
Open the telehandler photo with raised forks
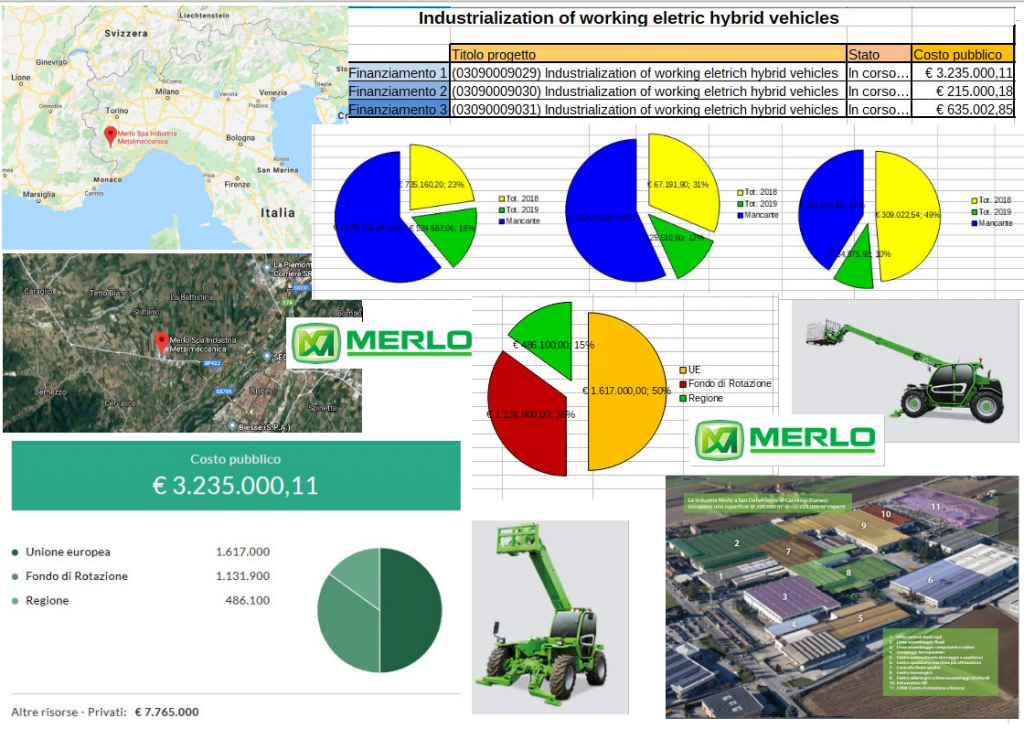(x=550, y=617)
